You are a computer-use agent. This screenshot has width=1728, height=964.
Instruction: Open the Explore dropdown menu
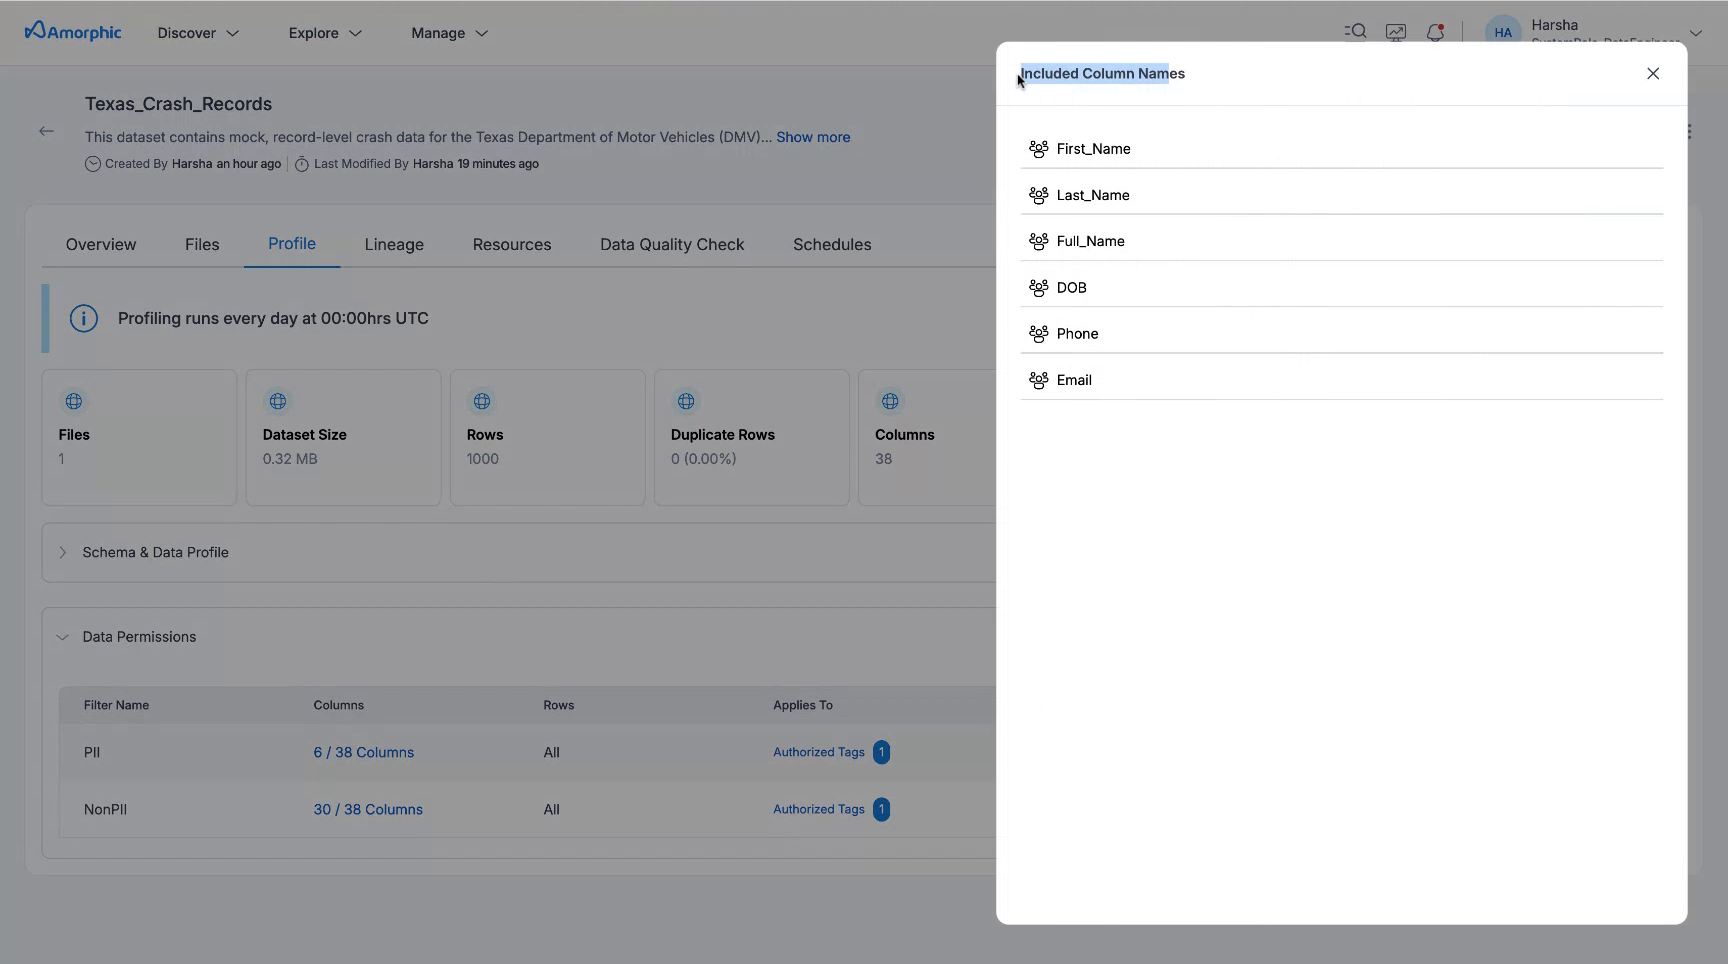tap(323, 33)
